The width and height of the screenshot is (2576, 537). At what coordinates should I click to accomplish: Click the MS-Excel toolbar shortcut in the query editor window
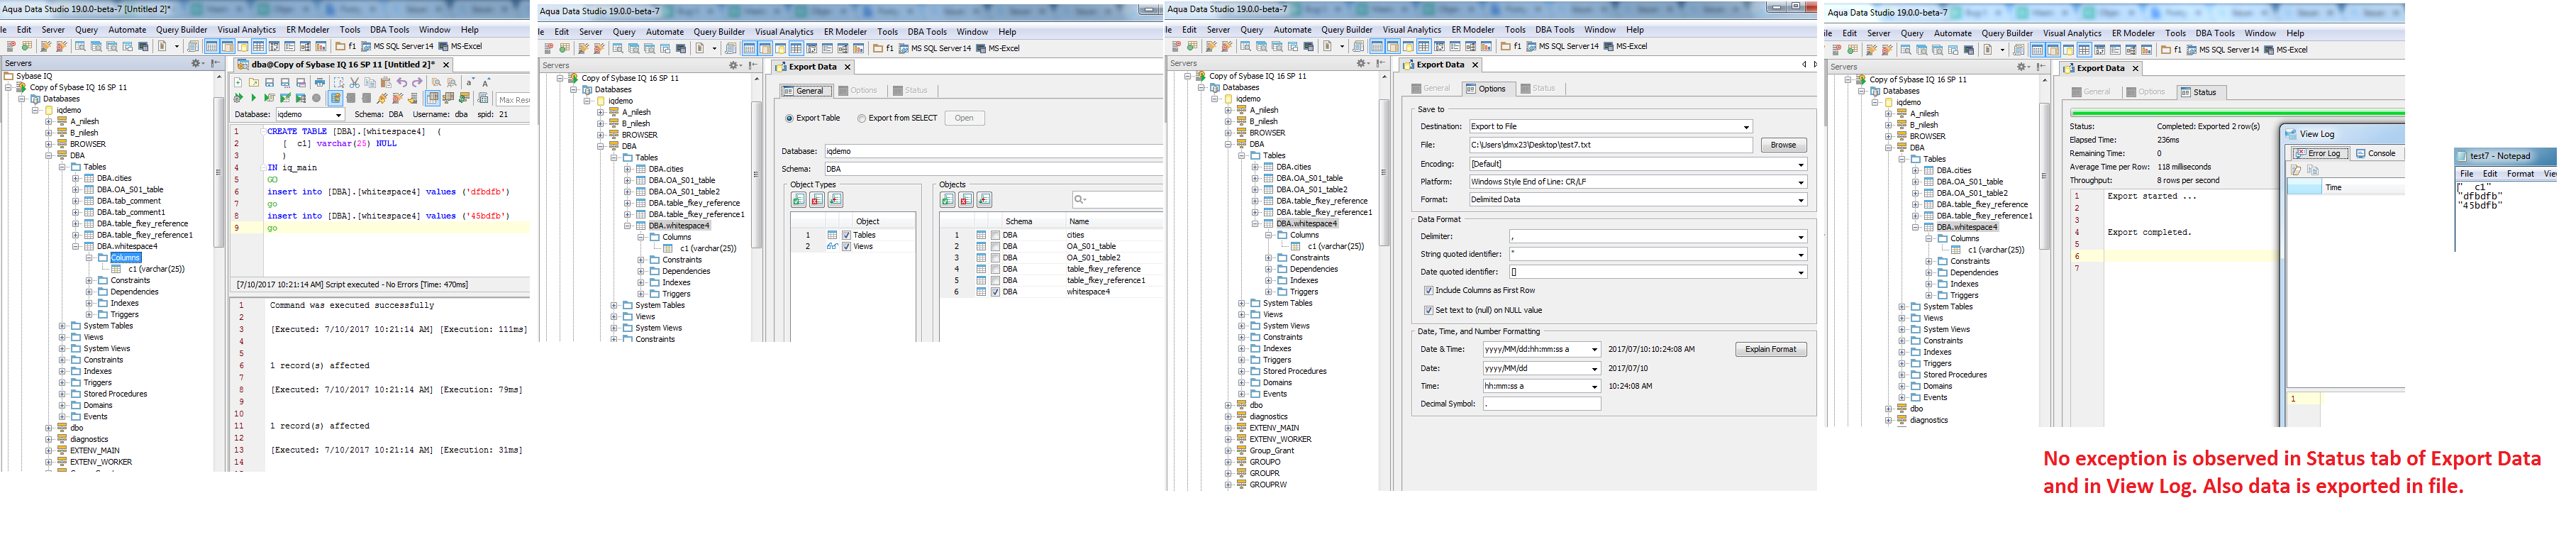[461, 46]
